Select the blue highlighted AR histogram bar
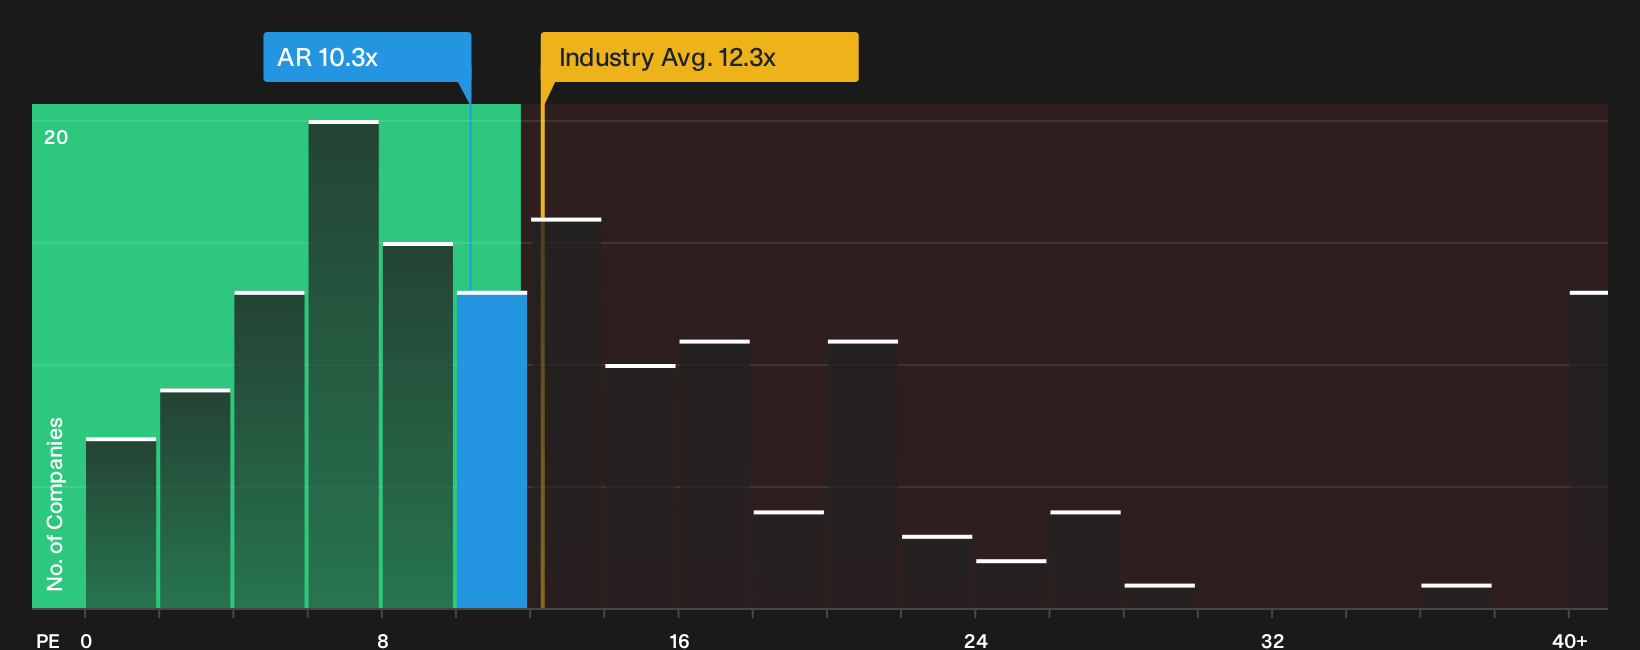This screenshot has width=1640, height=650. 492,449
